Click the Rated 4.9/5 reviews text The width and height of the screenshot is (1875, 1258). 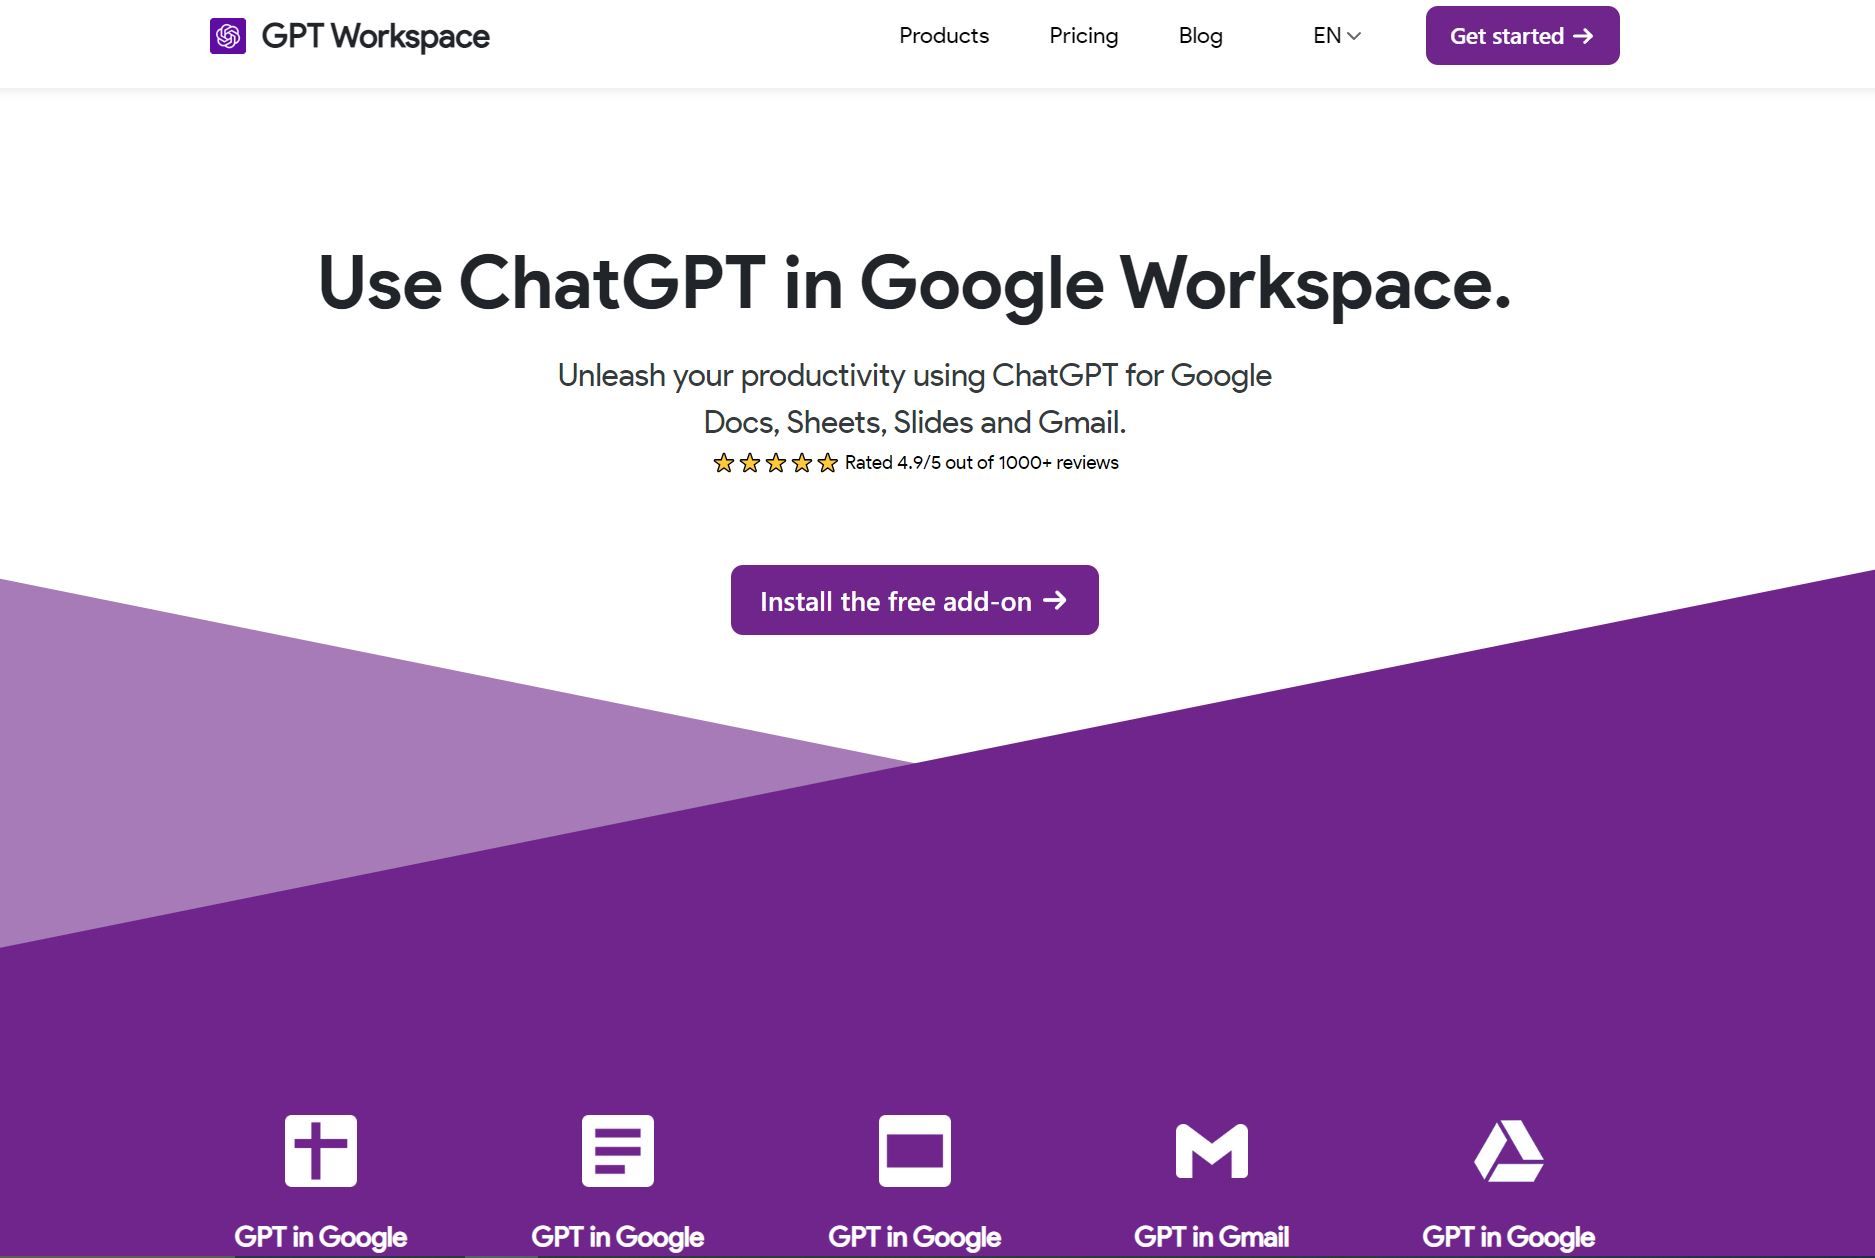point(982,463)
